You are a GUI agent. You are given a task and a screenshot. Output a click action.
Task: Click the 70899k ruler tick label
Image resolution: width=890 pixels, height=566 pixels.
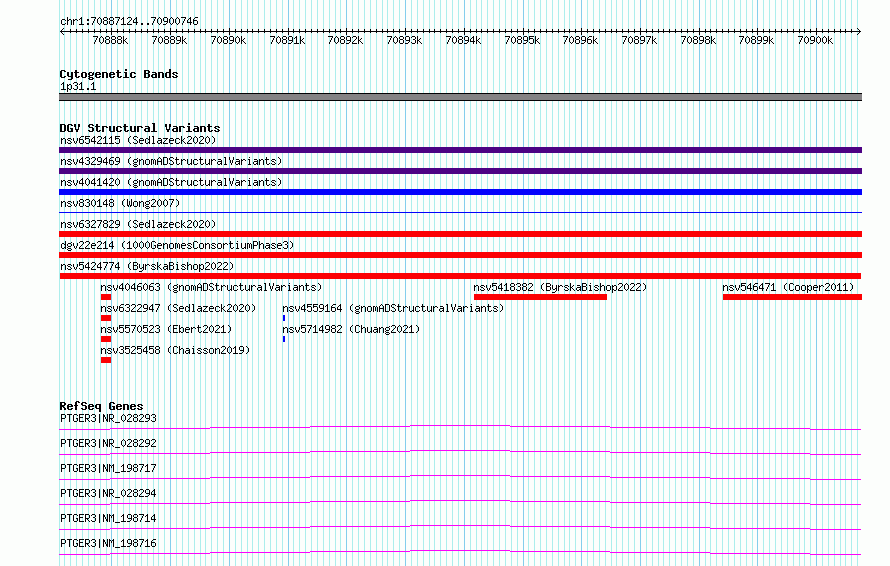(x=756, y=40)
